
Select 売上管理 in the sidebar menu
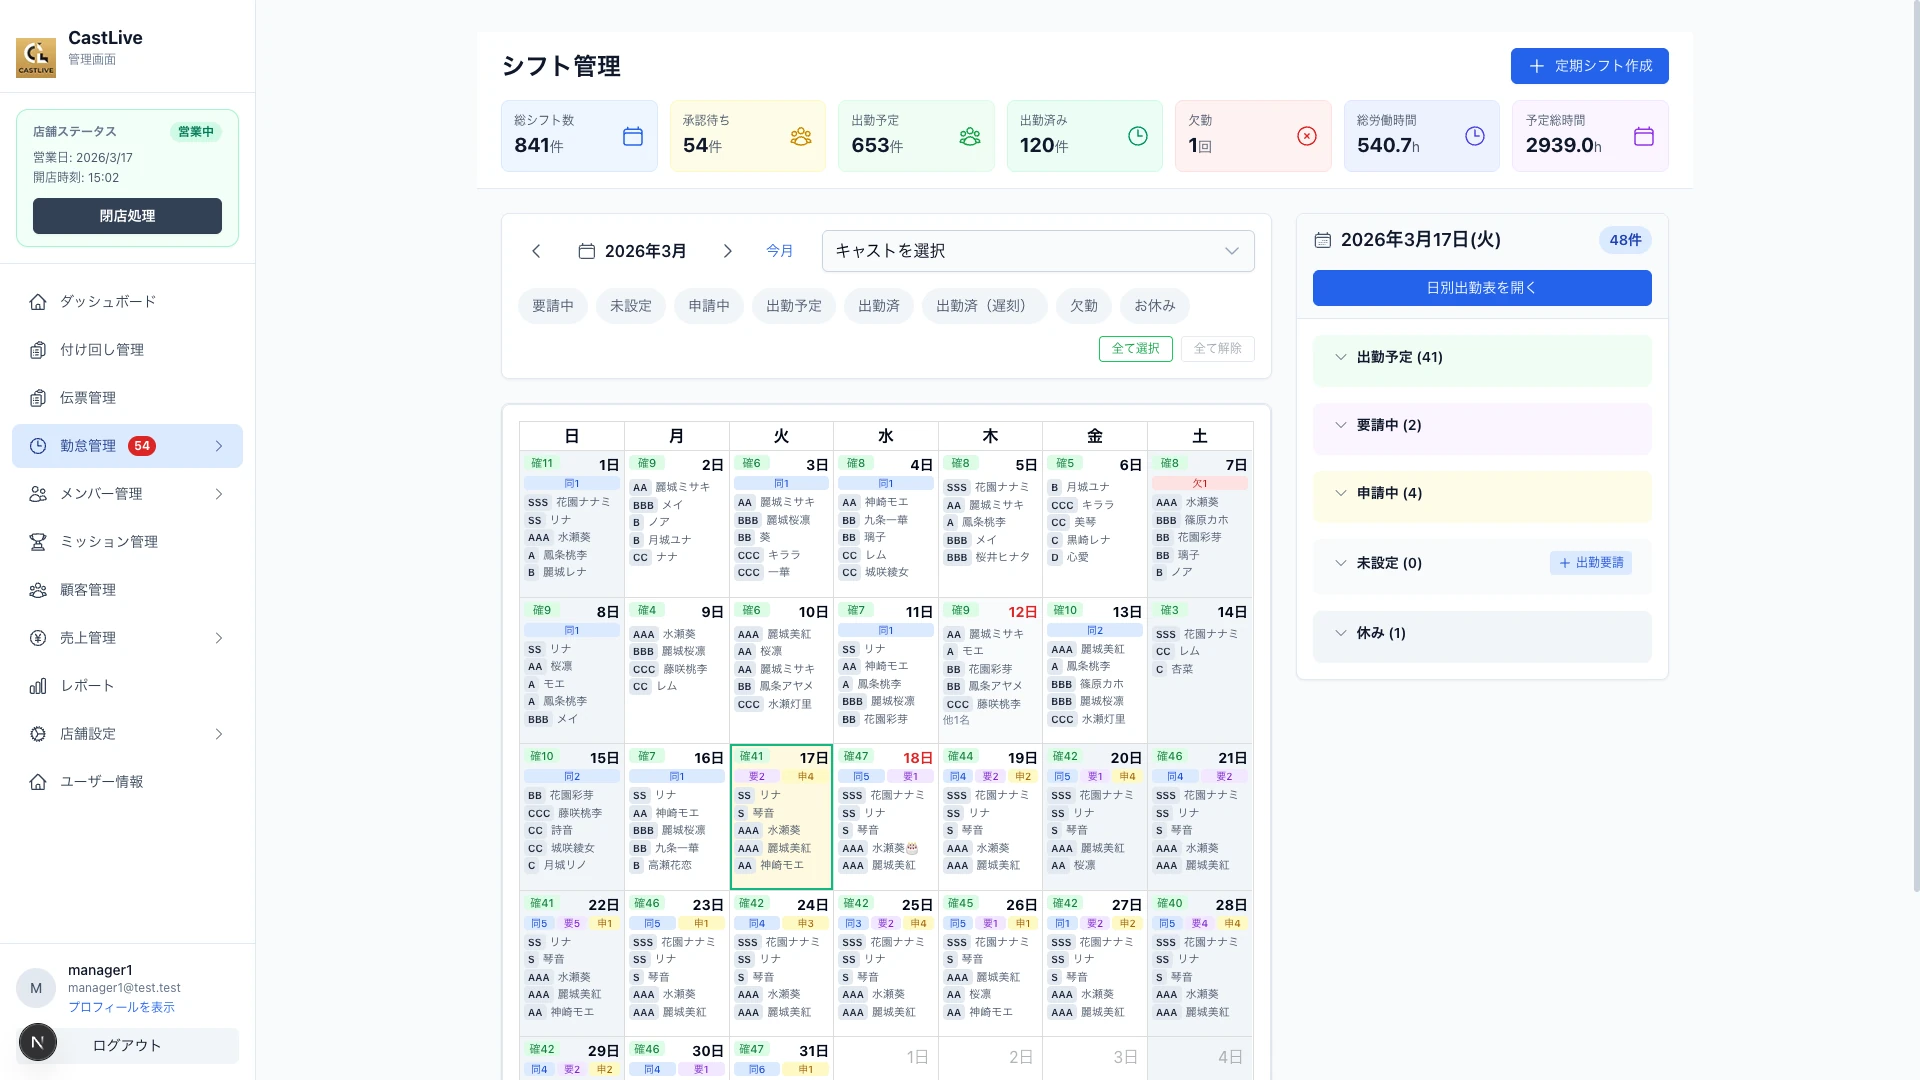point(38,638)
